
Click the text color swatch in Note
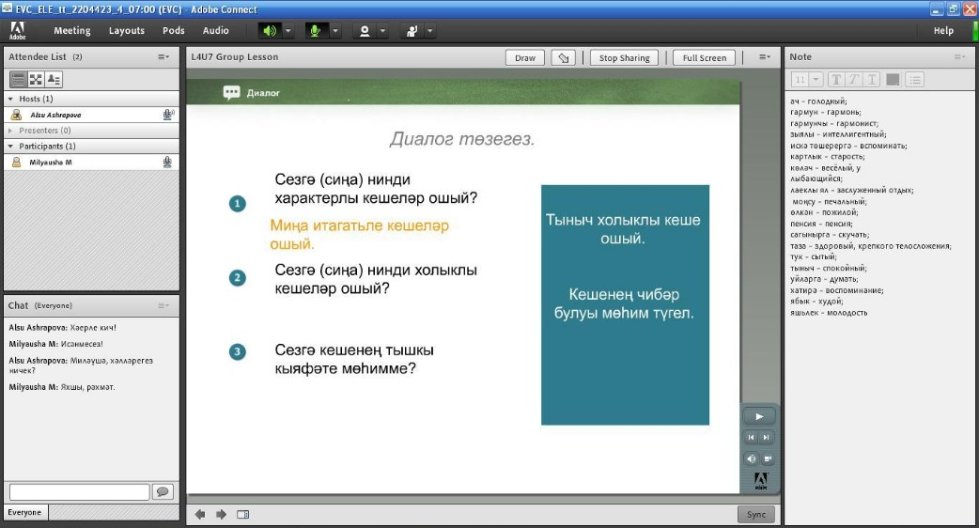[x=893, y=79]
